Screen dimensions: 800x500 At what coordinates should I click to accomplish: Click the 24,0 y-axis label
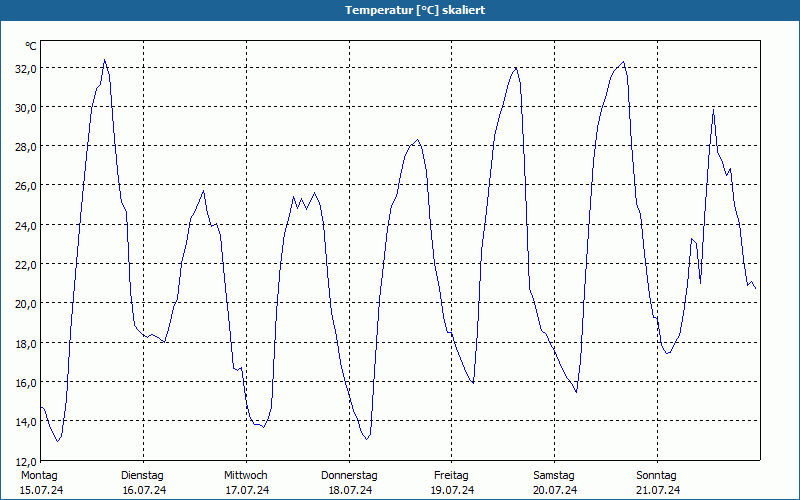26,225
